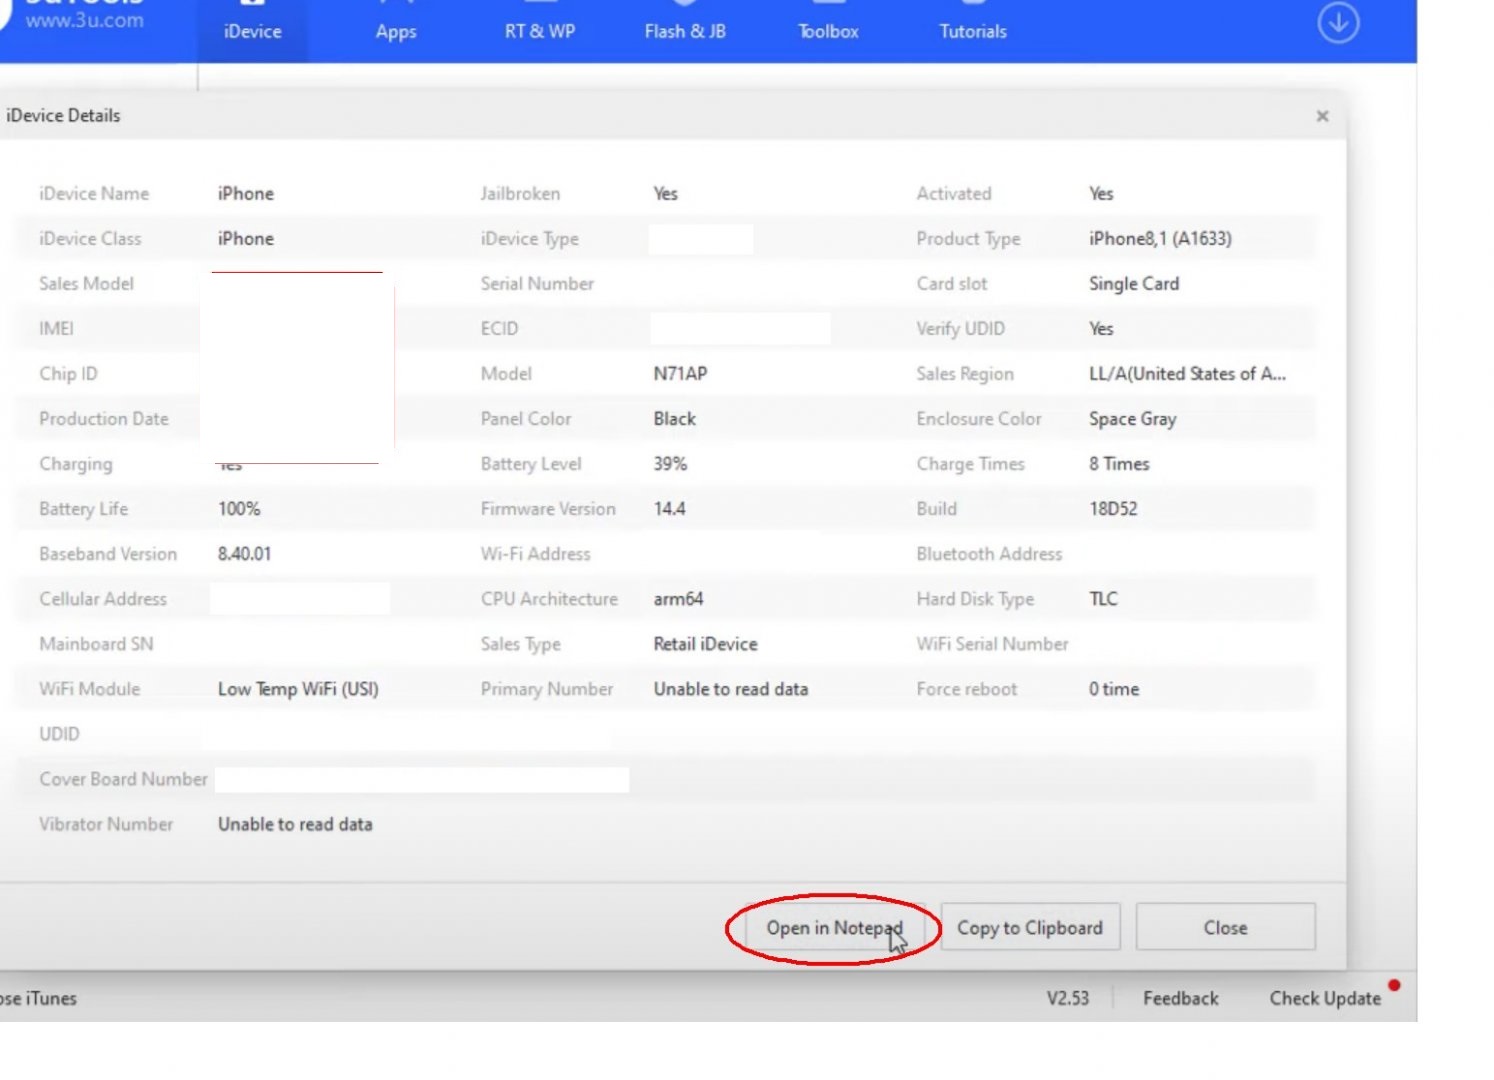The image size is (1494, 1080).
Task: Select the Build value 18D52
Action: [1113, 509]
